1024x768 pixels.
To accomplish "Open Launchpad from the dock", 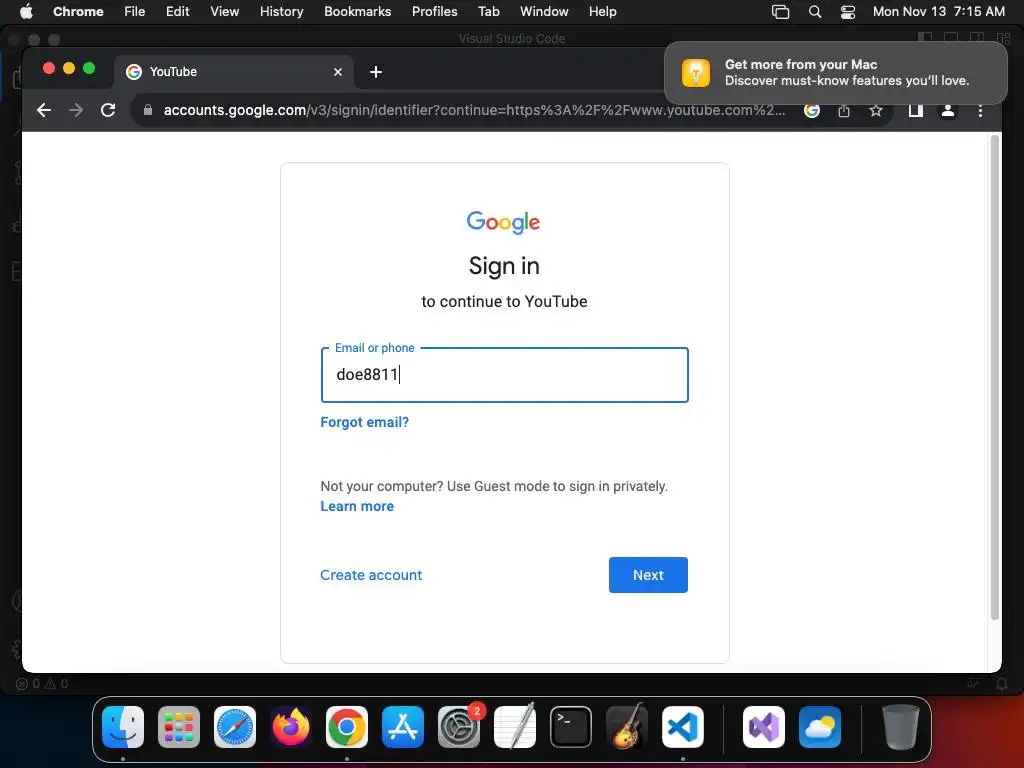I will [x=179, y=727].
